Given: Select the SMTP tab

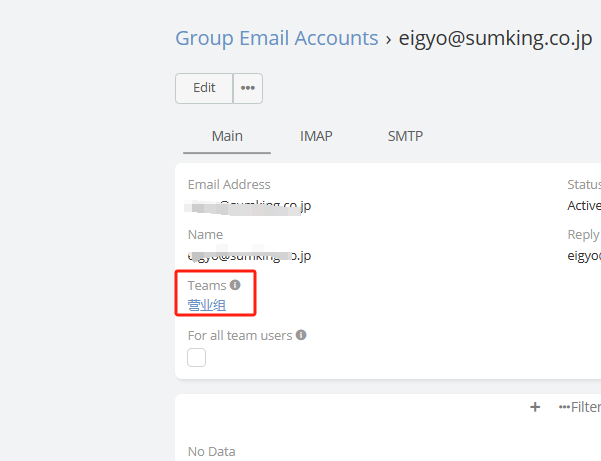Looking at the screenshot, I should [405, 136].
